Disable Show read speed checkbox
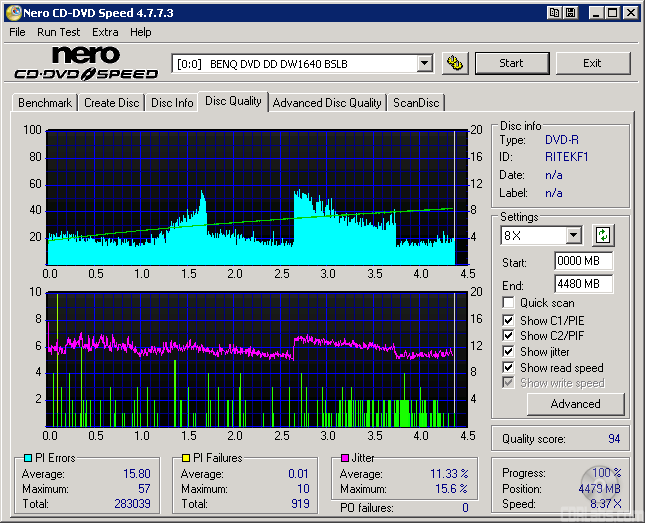Image resolution: width=645 pixels, height=523 pixels. [509, 368]
